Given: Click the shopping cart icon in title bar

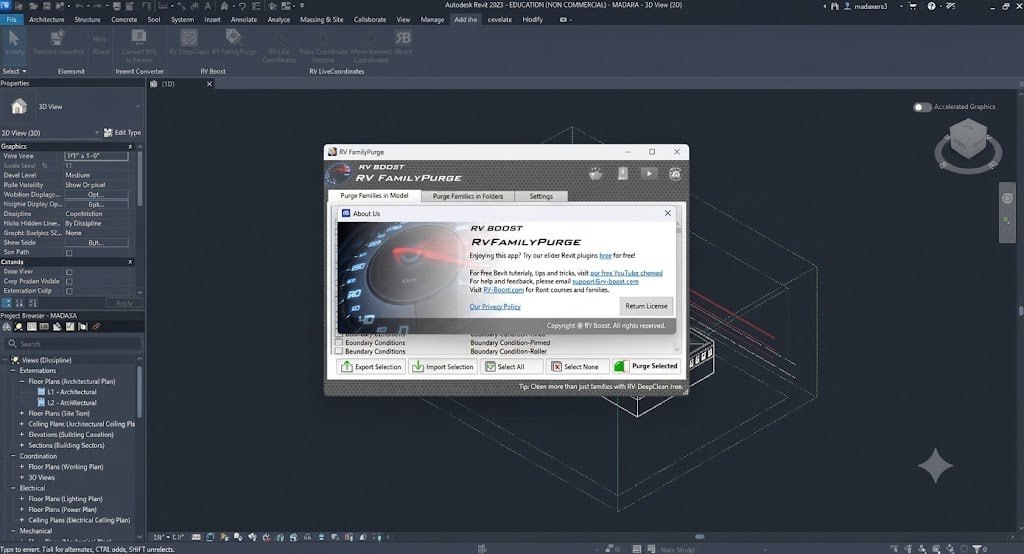Looking at the screenshot, I should point(912,6).
